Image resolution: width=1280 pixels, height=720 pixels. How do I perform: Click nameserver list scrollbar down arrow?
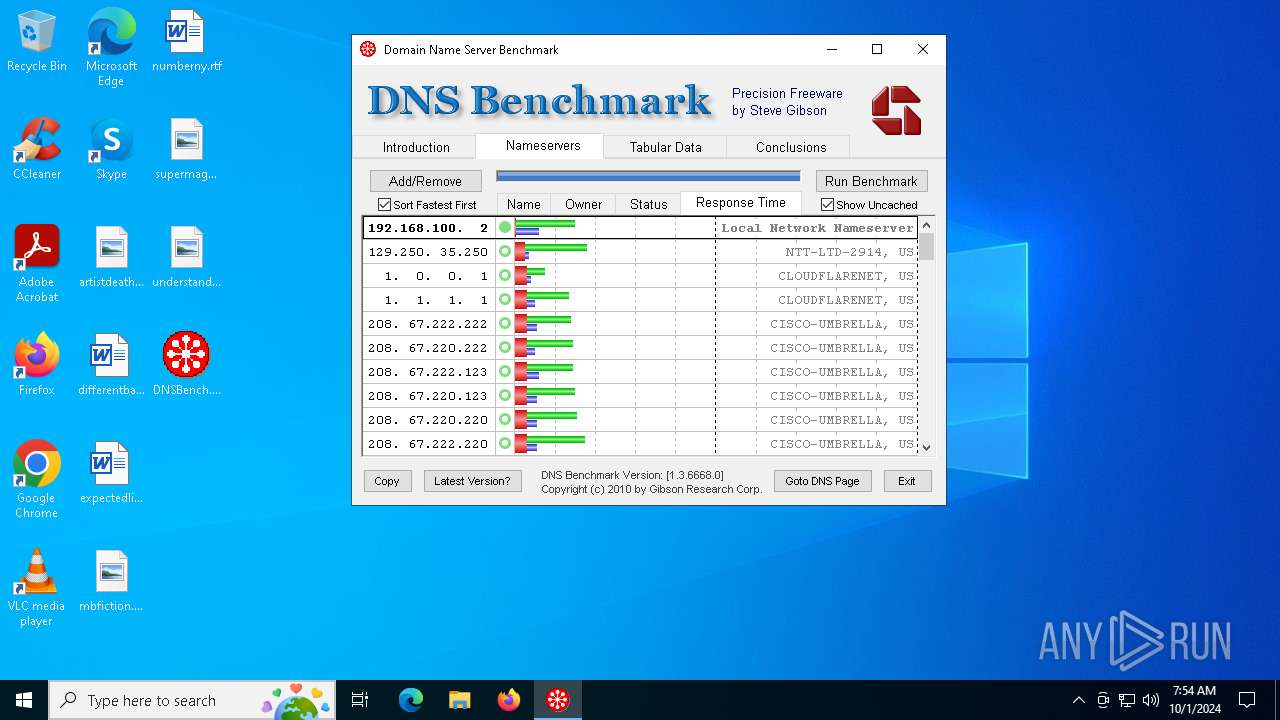(x=926, y=447)
